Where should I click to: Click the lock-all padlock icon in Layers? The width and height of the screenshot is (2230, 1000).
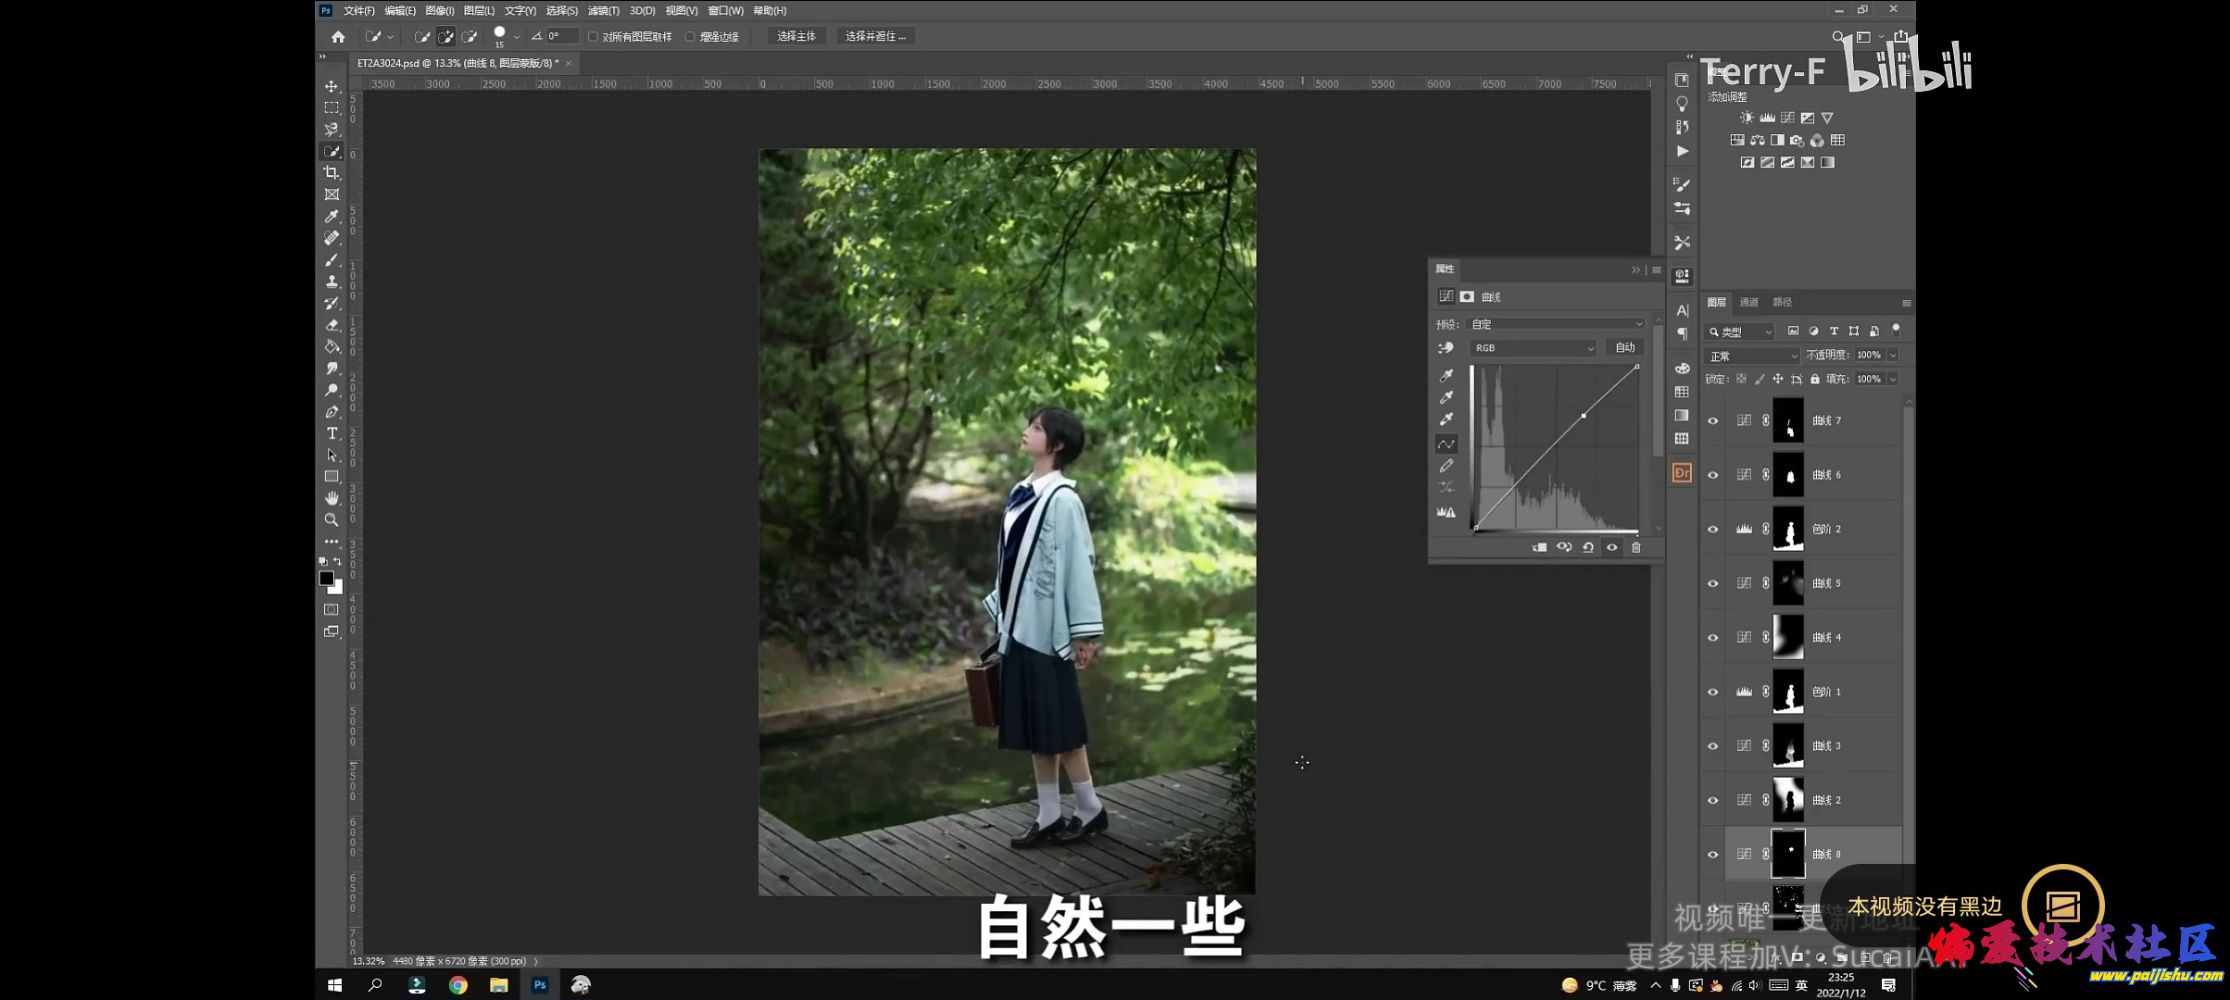click(x=1815, y=379)
